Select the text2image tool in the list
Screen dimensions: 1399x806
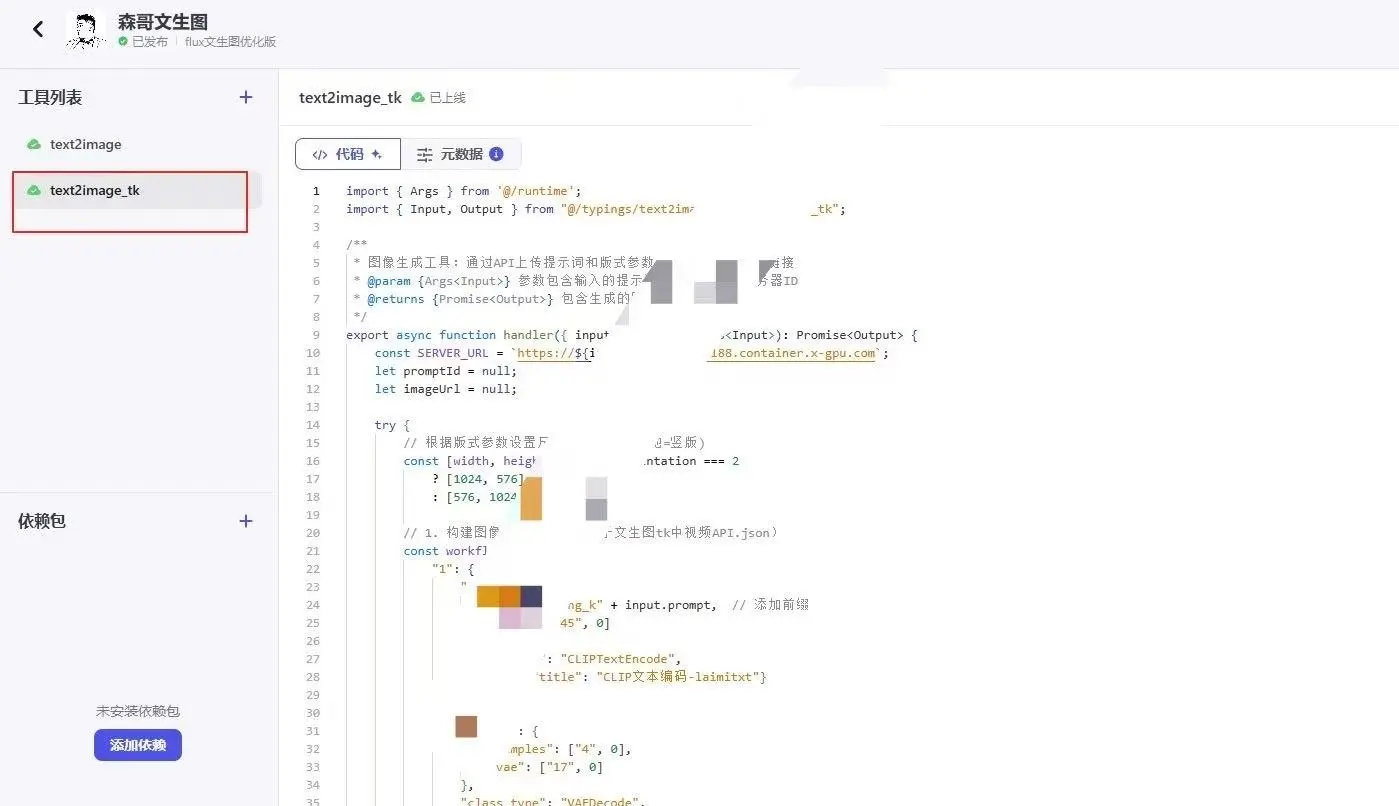[136, 144]
